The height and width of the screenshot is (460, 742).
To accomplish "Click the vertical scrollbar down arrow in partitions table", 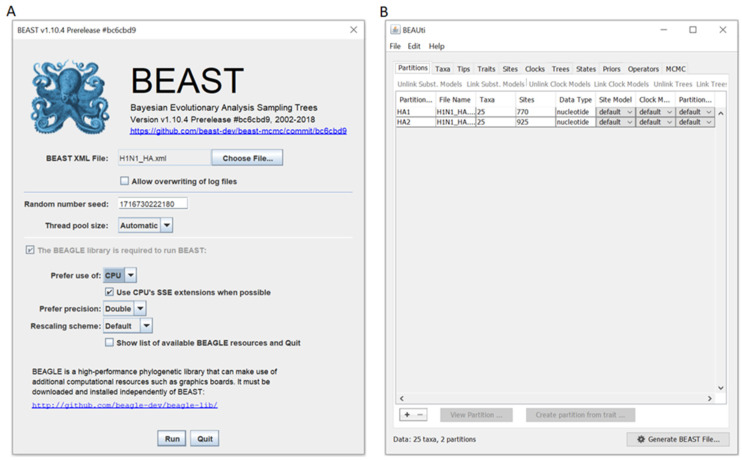I will click(x=720, y=388).
